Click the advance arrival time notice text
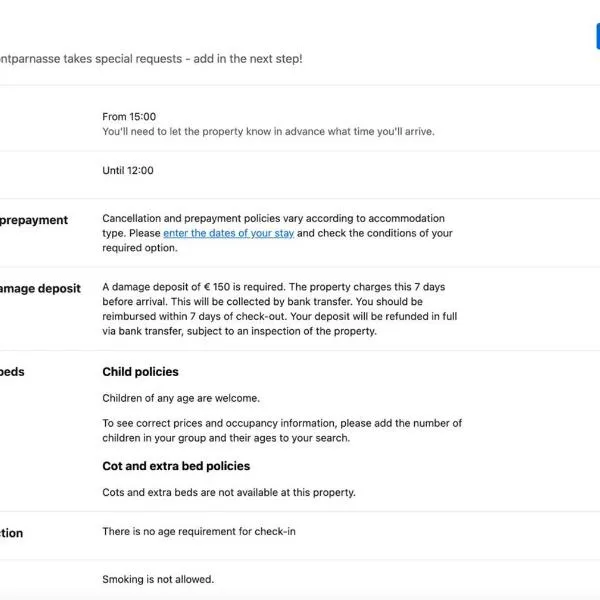 click(x=268, y=132)
